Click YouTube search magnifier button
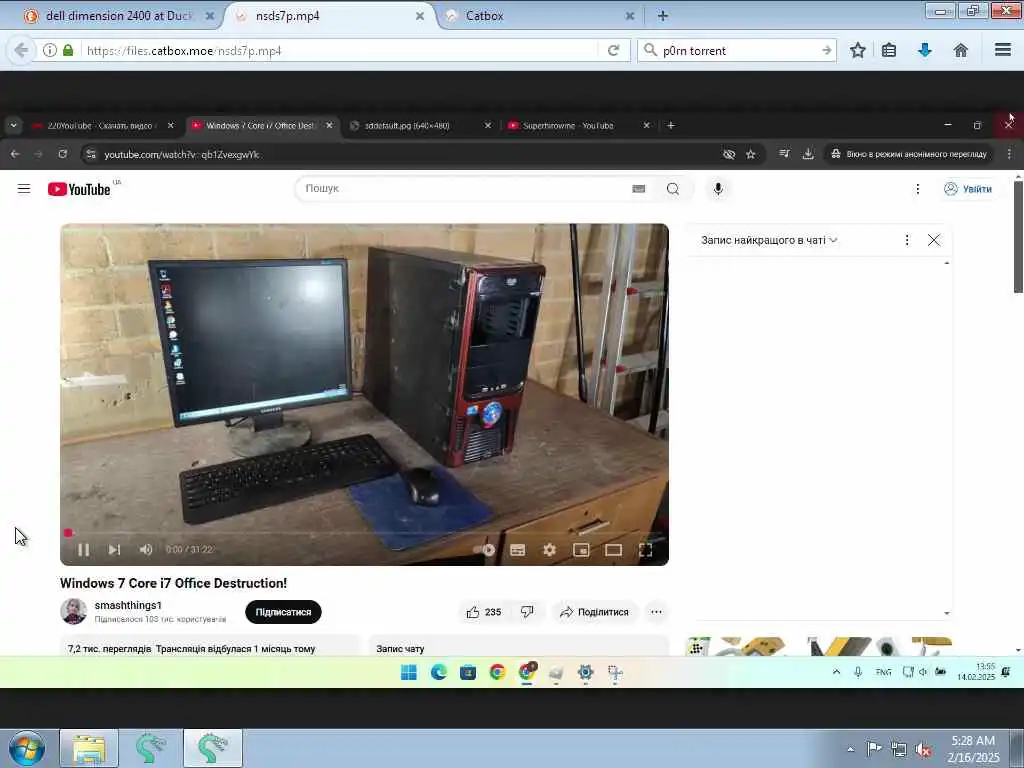 coord(673,189)
